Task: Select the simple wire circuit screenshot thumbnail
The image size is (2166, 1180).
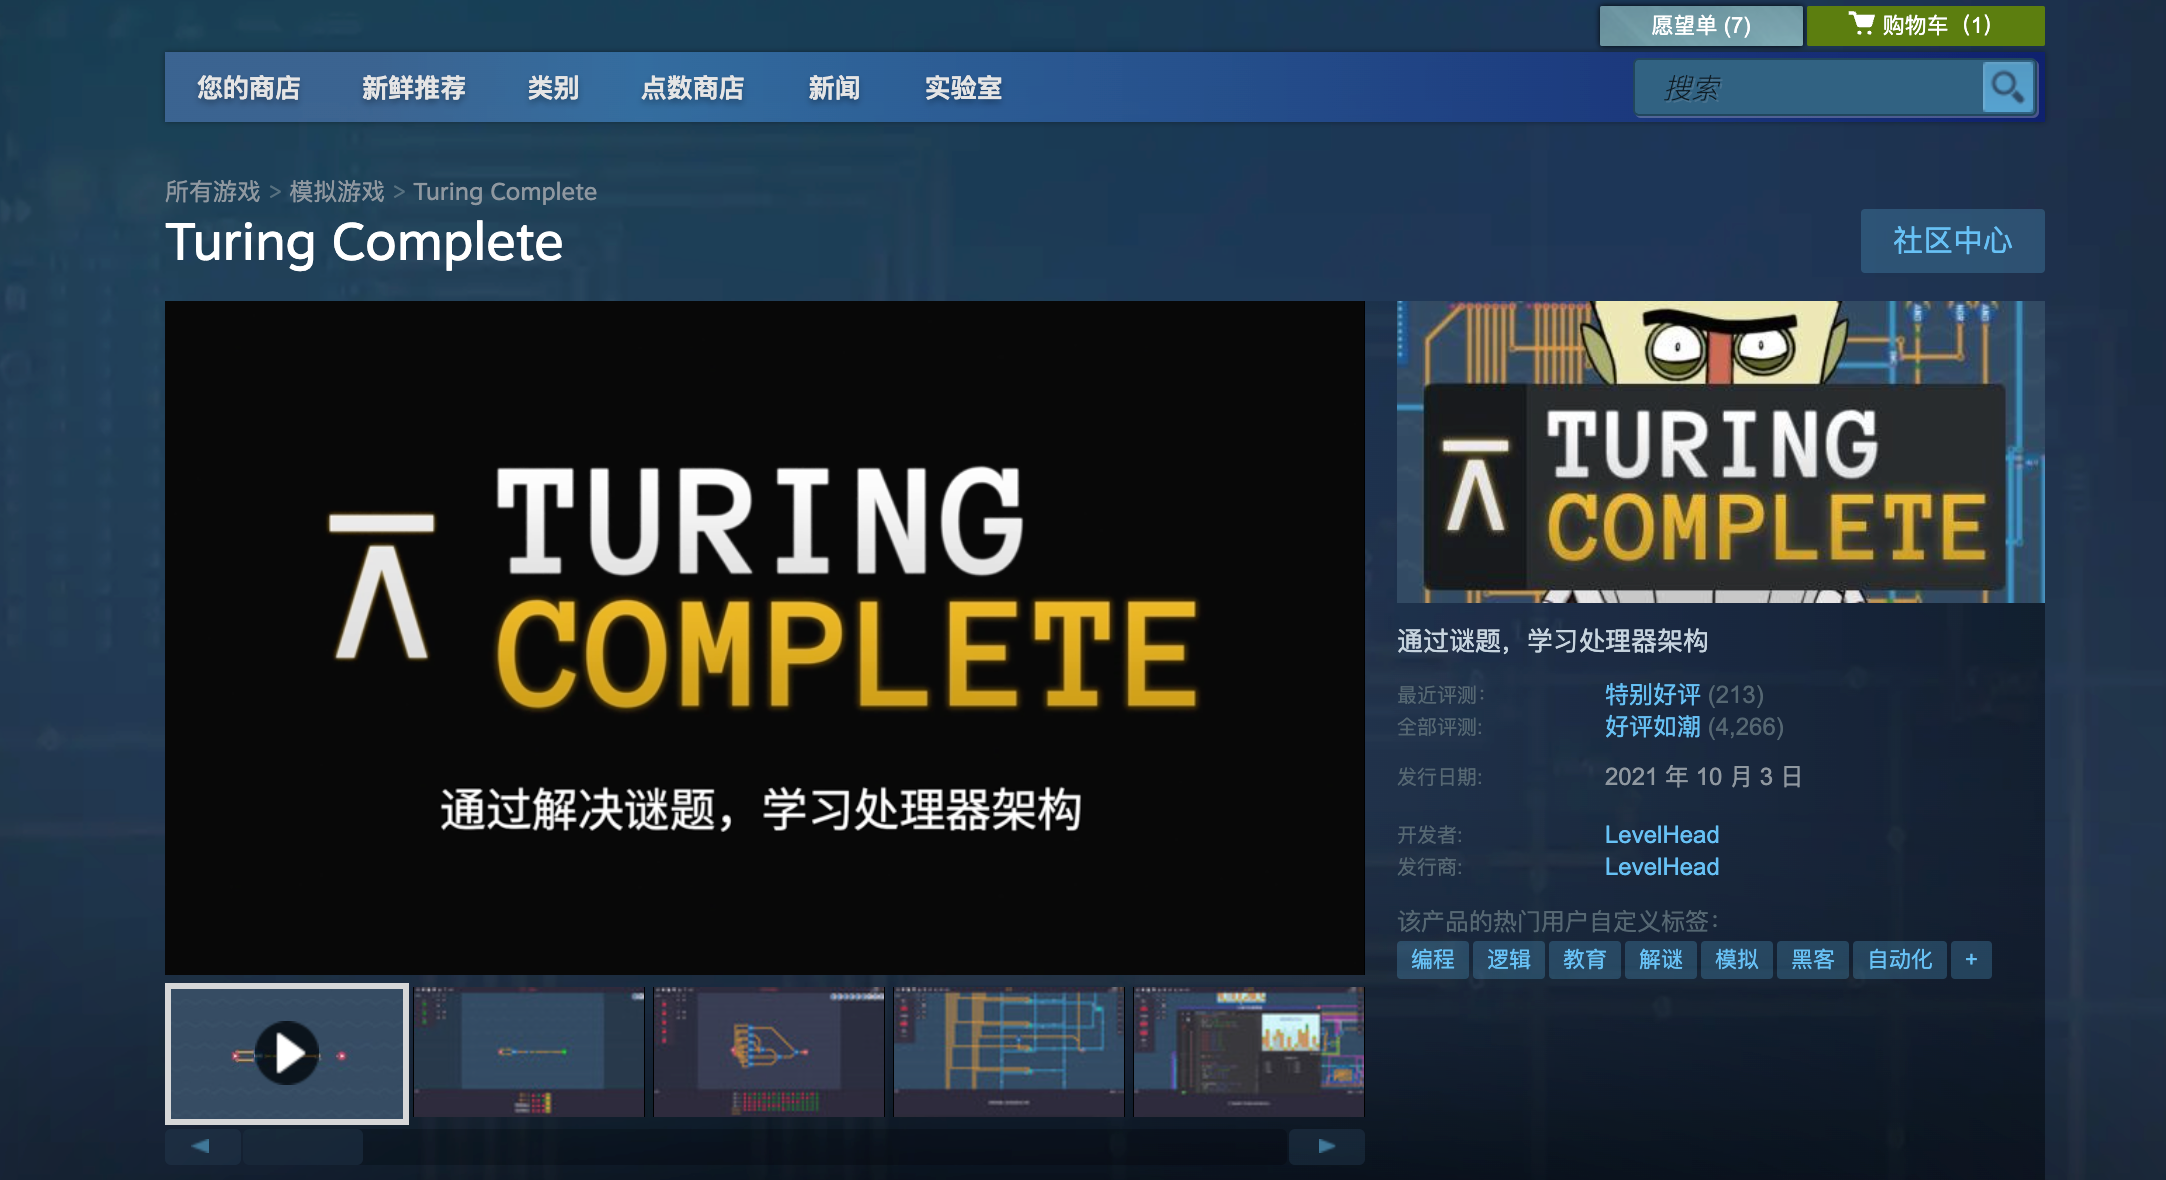Action: pyautogui.click(x=529, y=1052)
